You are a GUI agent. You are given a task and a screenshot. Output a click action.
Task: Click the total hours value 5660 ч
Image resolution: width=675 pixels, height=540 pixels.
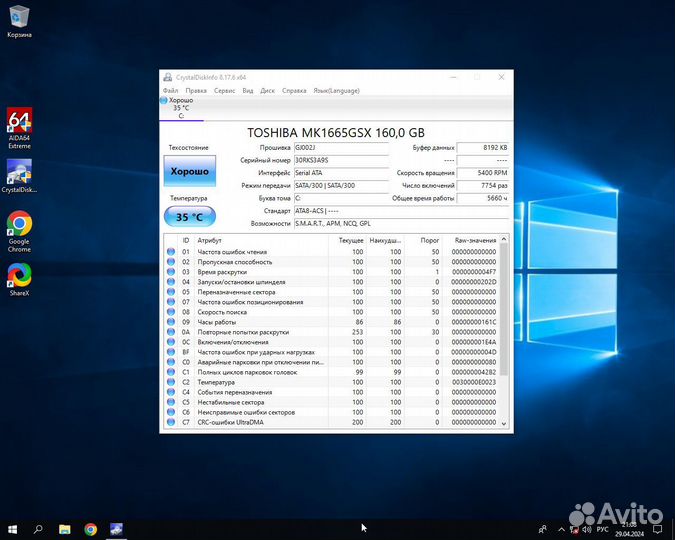pos(483,198)
